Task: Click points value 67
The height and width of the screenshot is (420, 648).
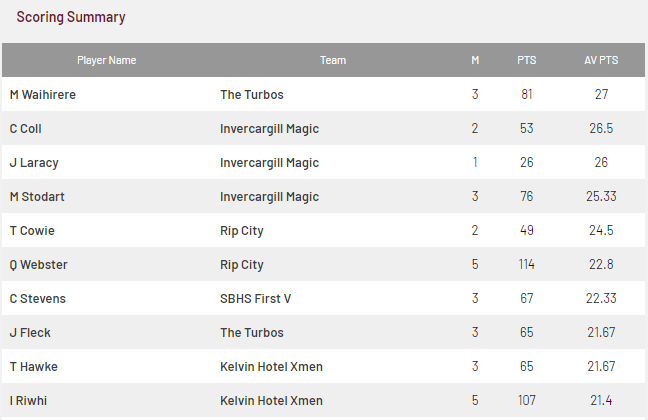Action: 526,298
